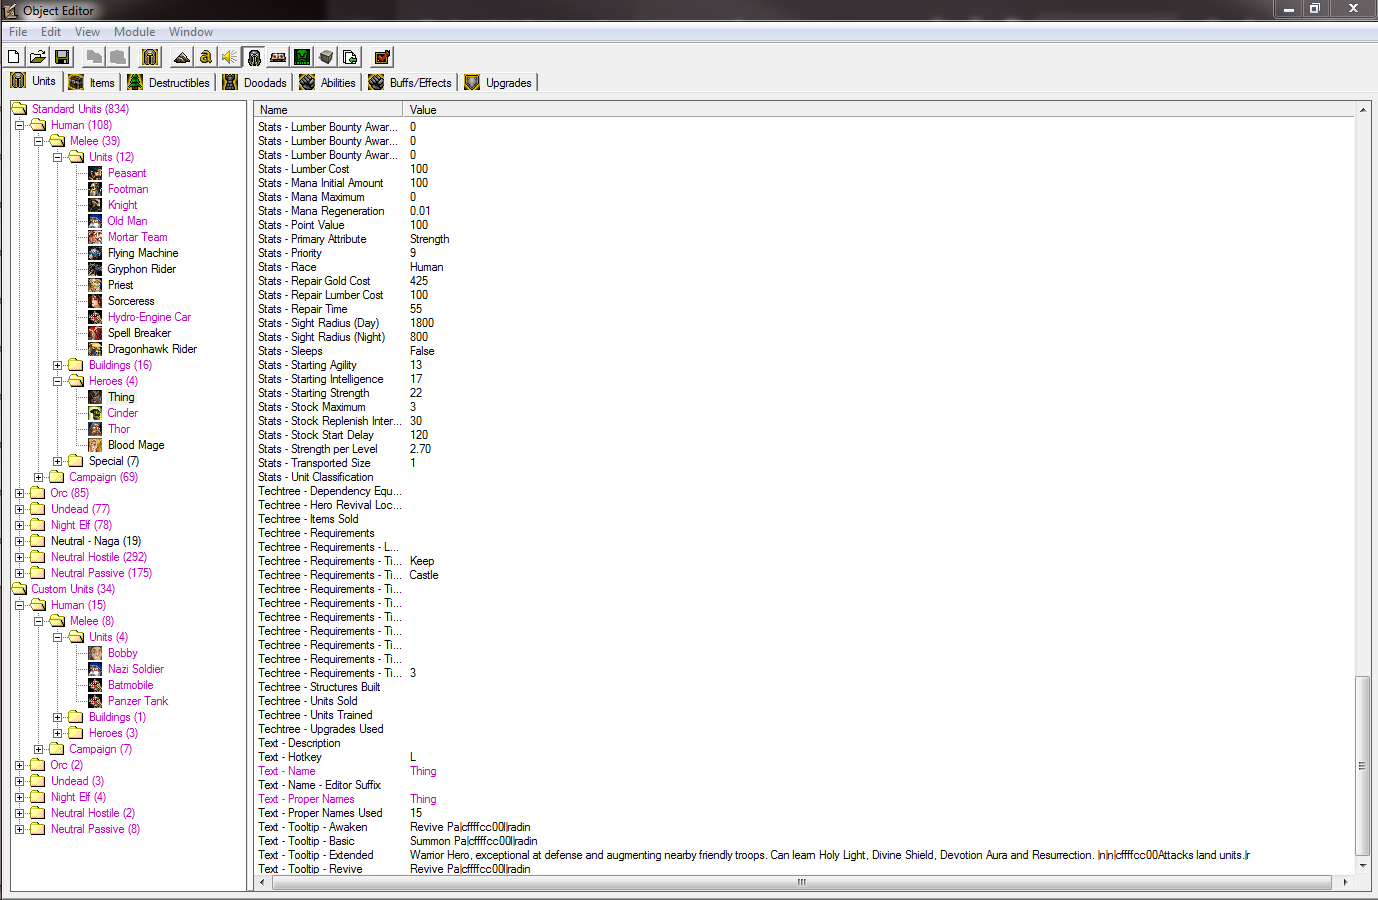
Task: Click the greyed Paste toolbar icon
Action: [x=118, y=57]
